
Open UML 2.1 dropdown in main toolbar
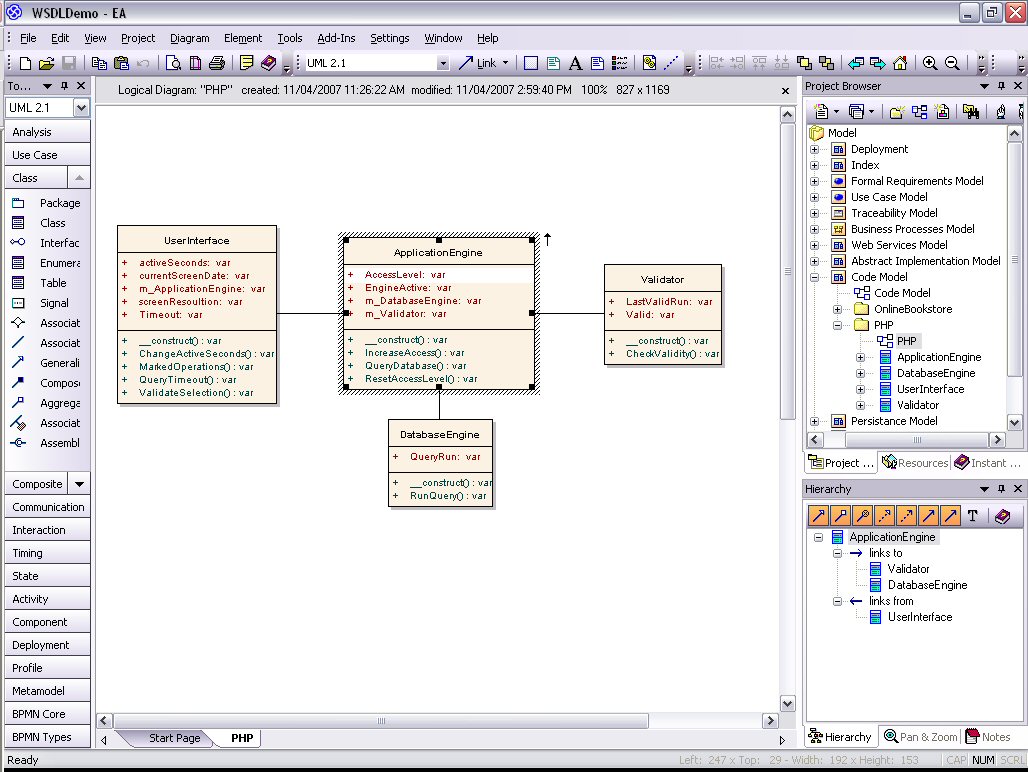coord(443,64)
